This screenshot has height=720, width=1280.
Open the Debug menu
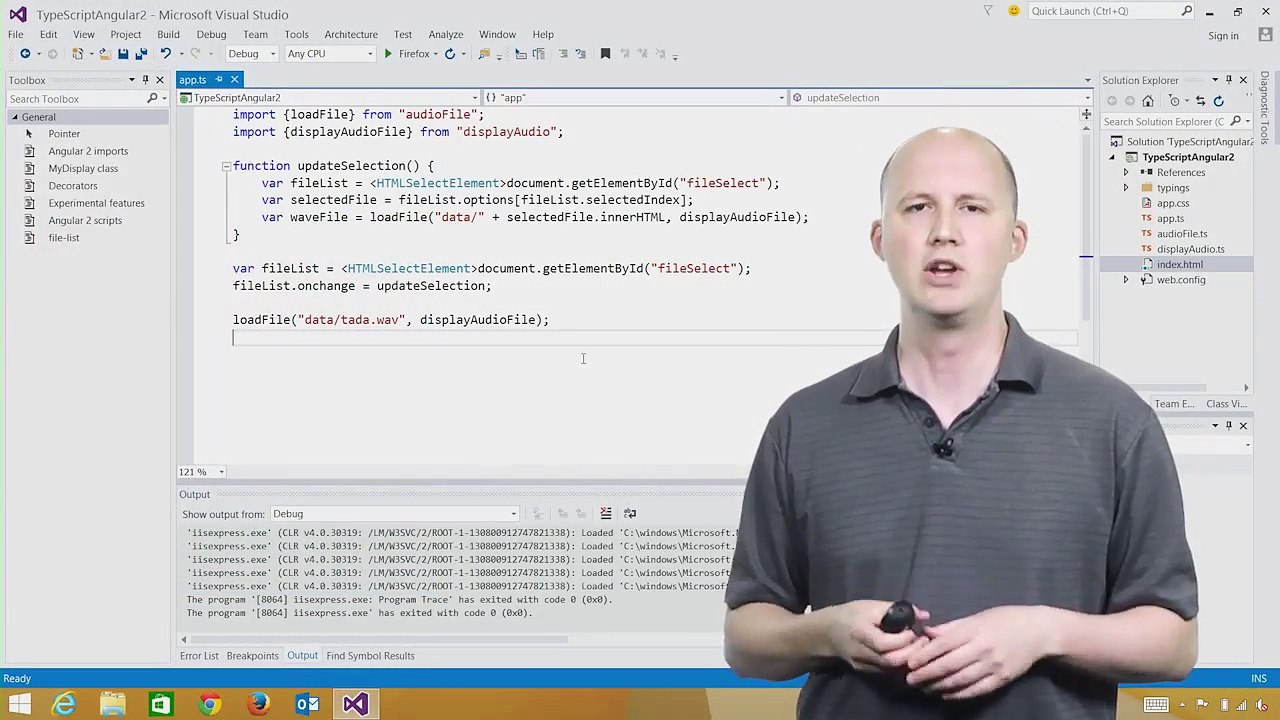click(x=211, y=34)
